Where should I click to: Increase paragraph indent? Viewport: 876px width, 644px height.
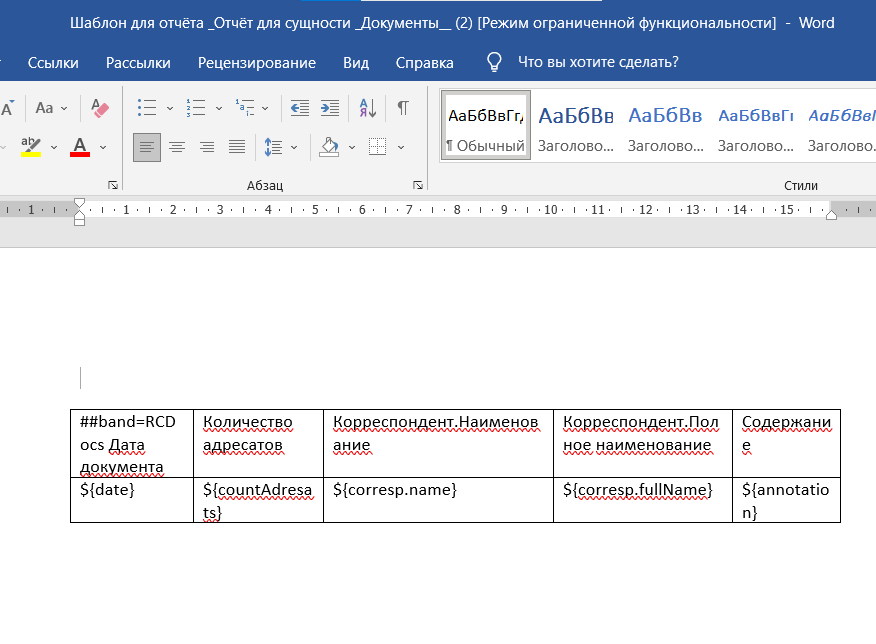tap(330, 108)
